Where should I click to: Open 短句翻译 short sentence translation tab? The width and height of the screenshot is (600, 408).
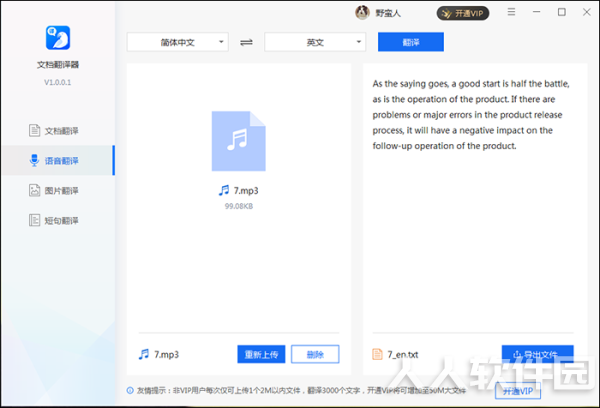(x=58, y=220)
